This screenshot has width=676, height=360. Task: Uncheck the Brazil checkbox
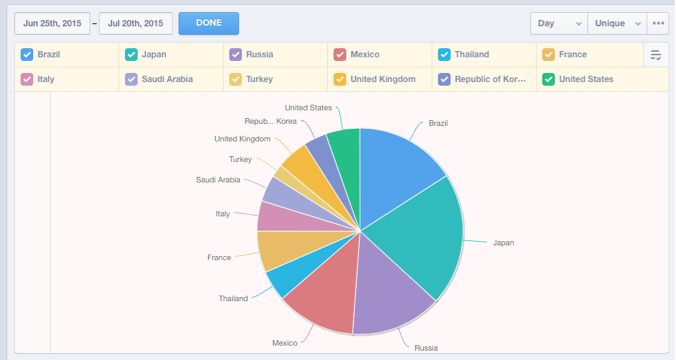(x=27, y=55)
